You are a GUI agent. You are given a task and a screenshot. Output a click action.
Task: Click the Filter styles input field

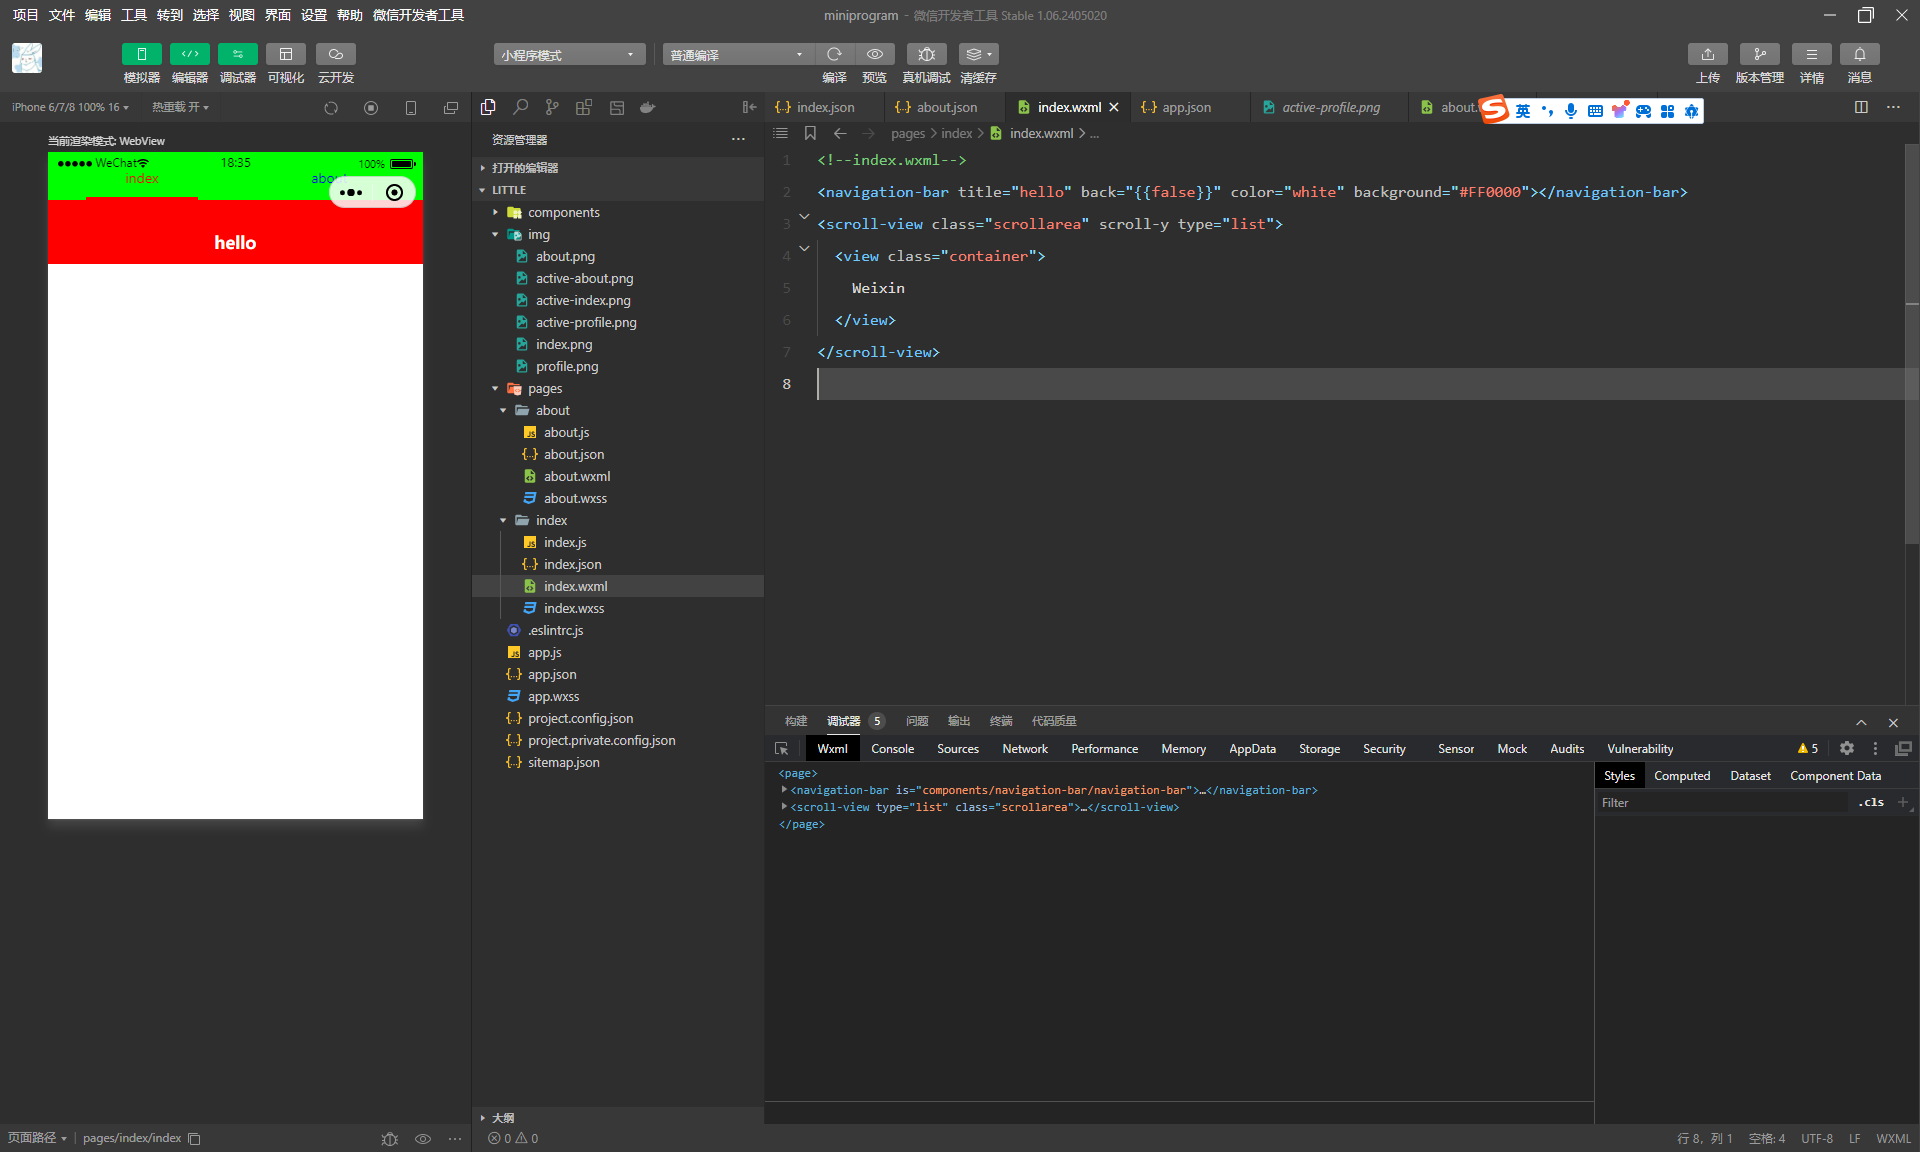click(x=1725, y=803)
